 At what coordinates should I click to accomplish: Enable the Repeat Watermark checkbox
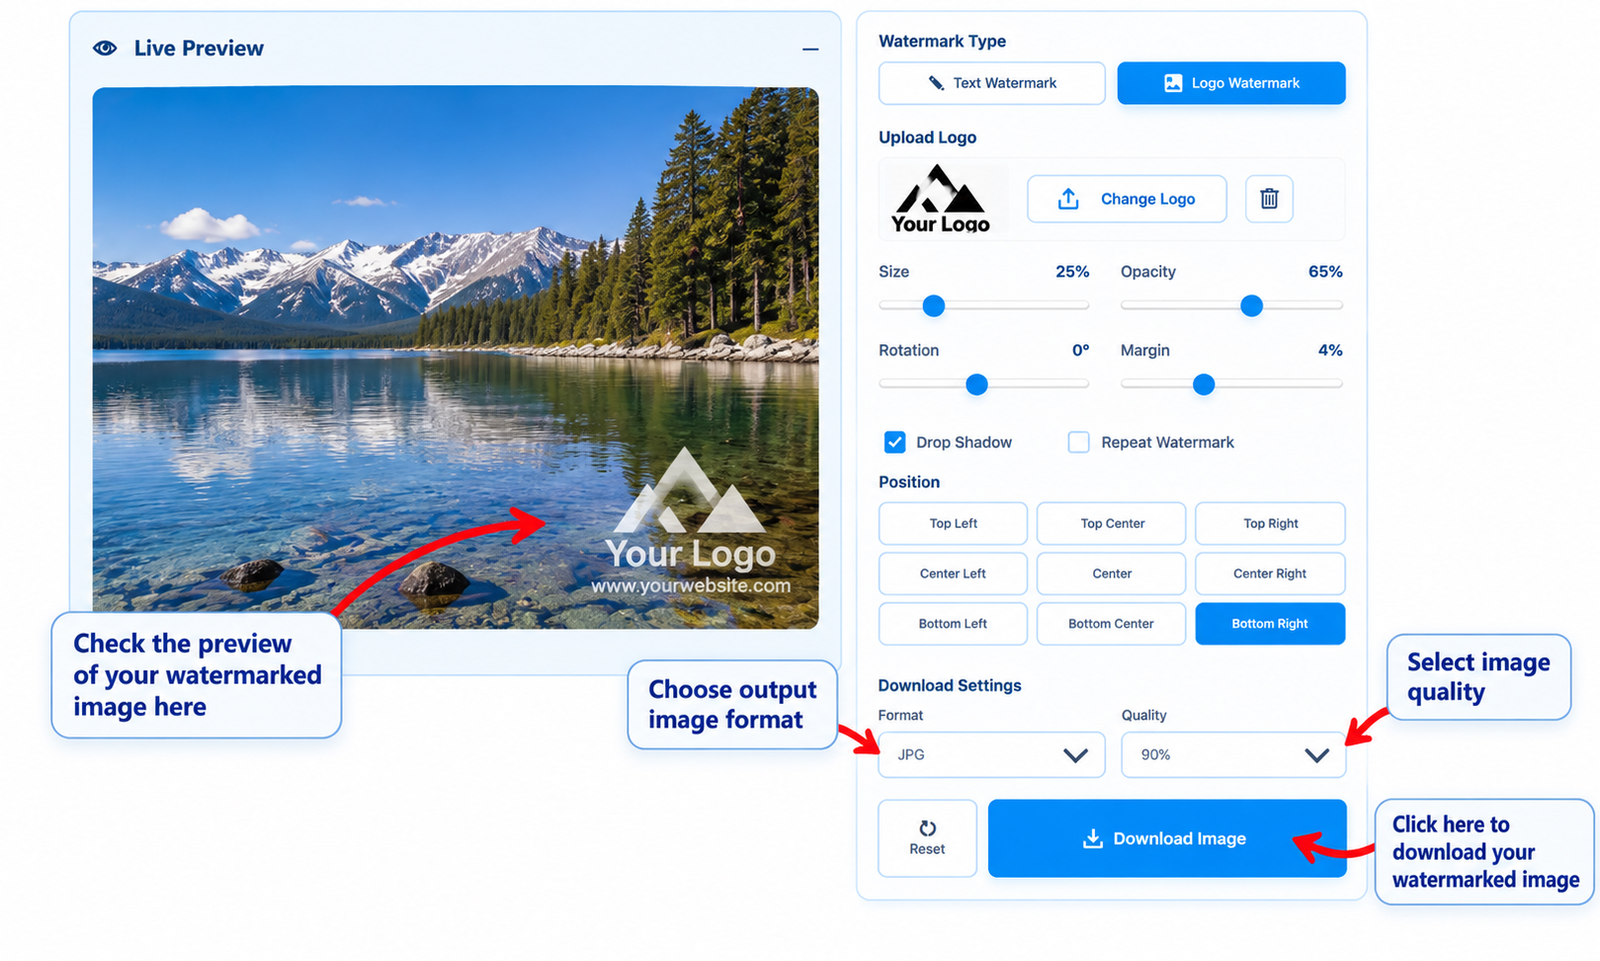(1078, 442)
